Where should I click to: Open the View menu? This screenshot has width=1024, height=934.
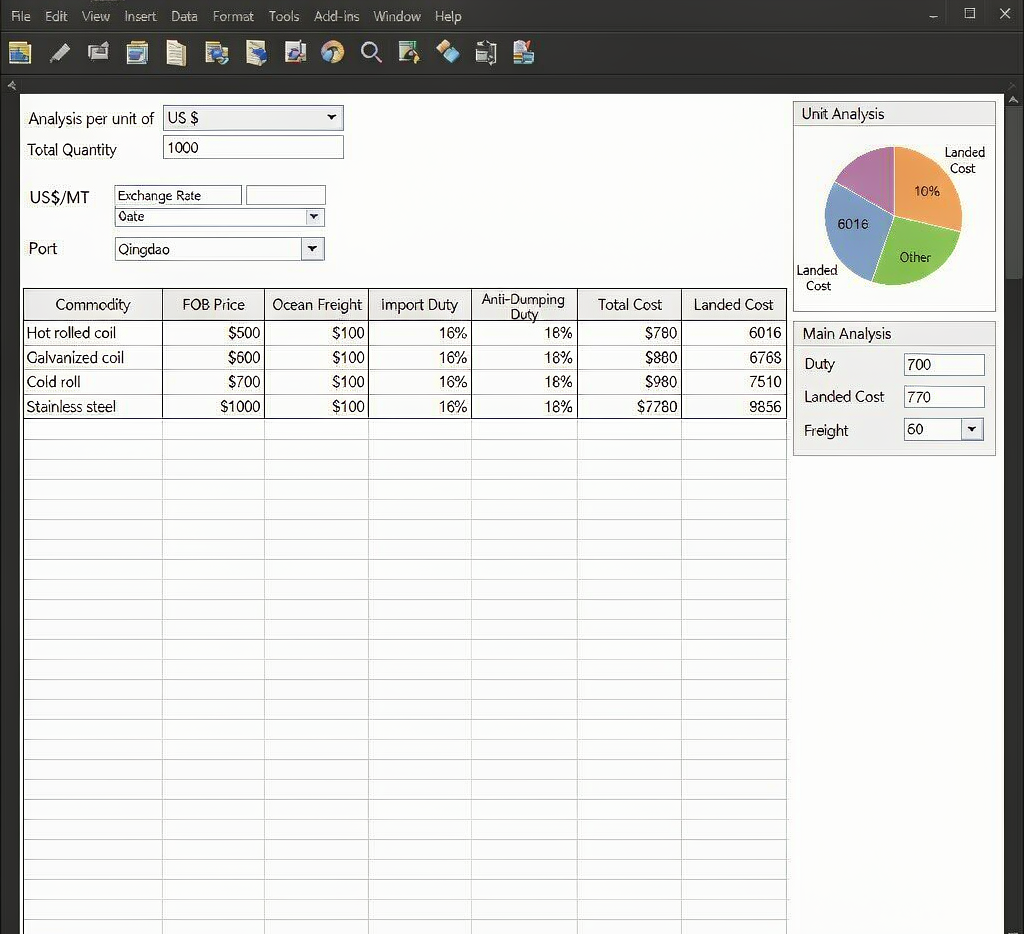click(x=95, y=16)
